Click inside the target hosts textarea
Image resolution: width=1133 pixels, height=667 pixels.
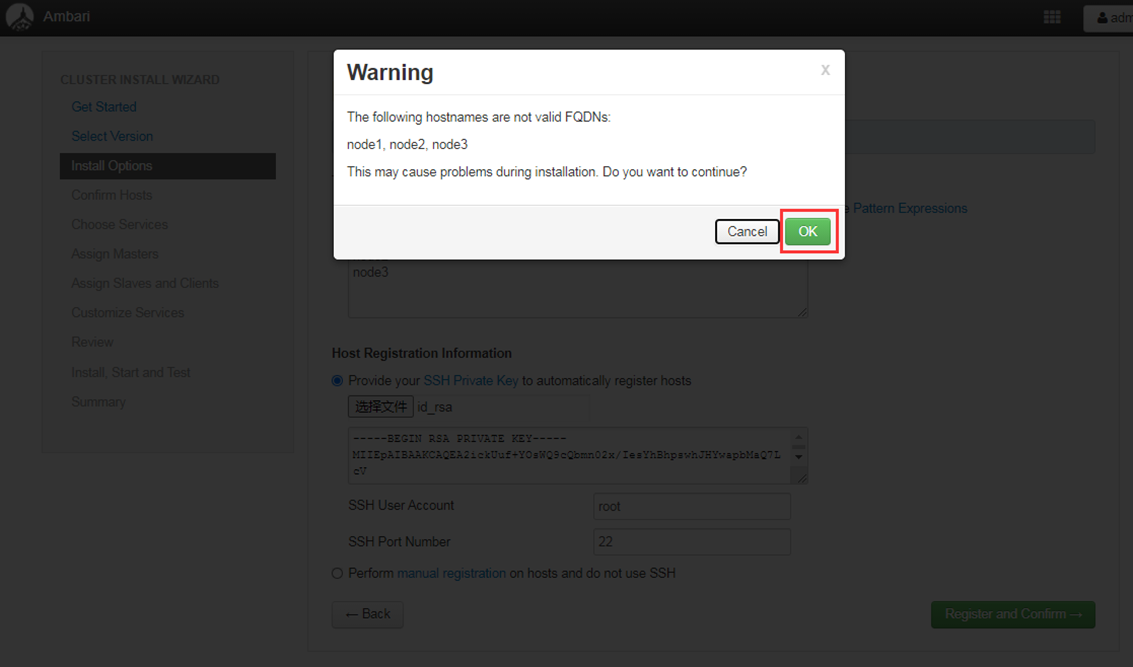[577, 289]
